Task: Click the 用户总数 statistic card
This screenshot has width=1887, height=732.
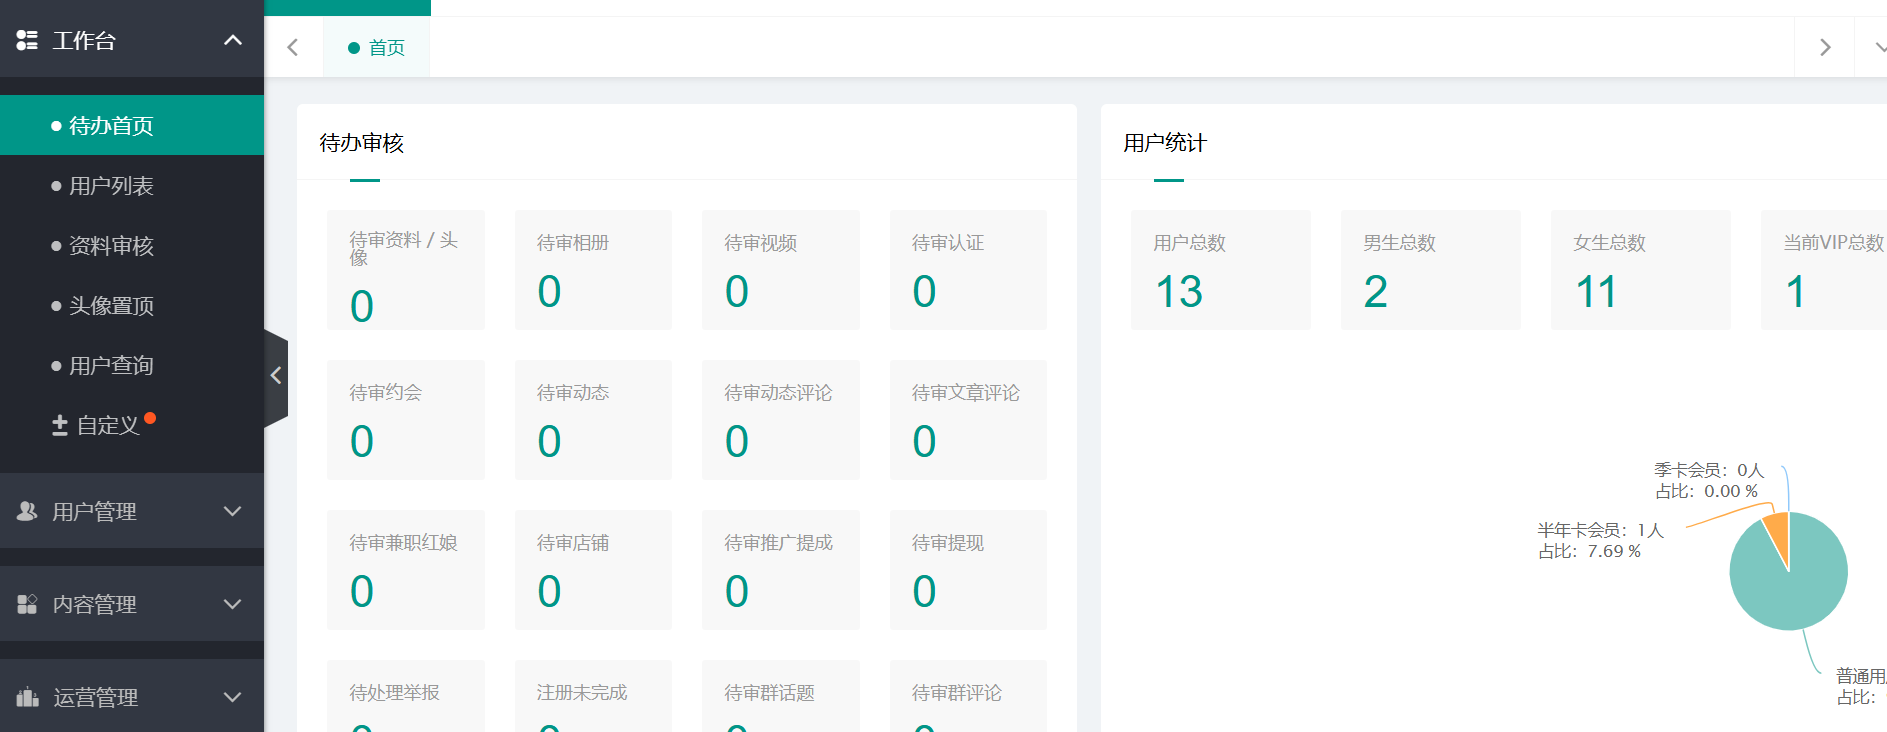Action: coord(1220,270)
